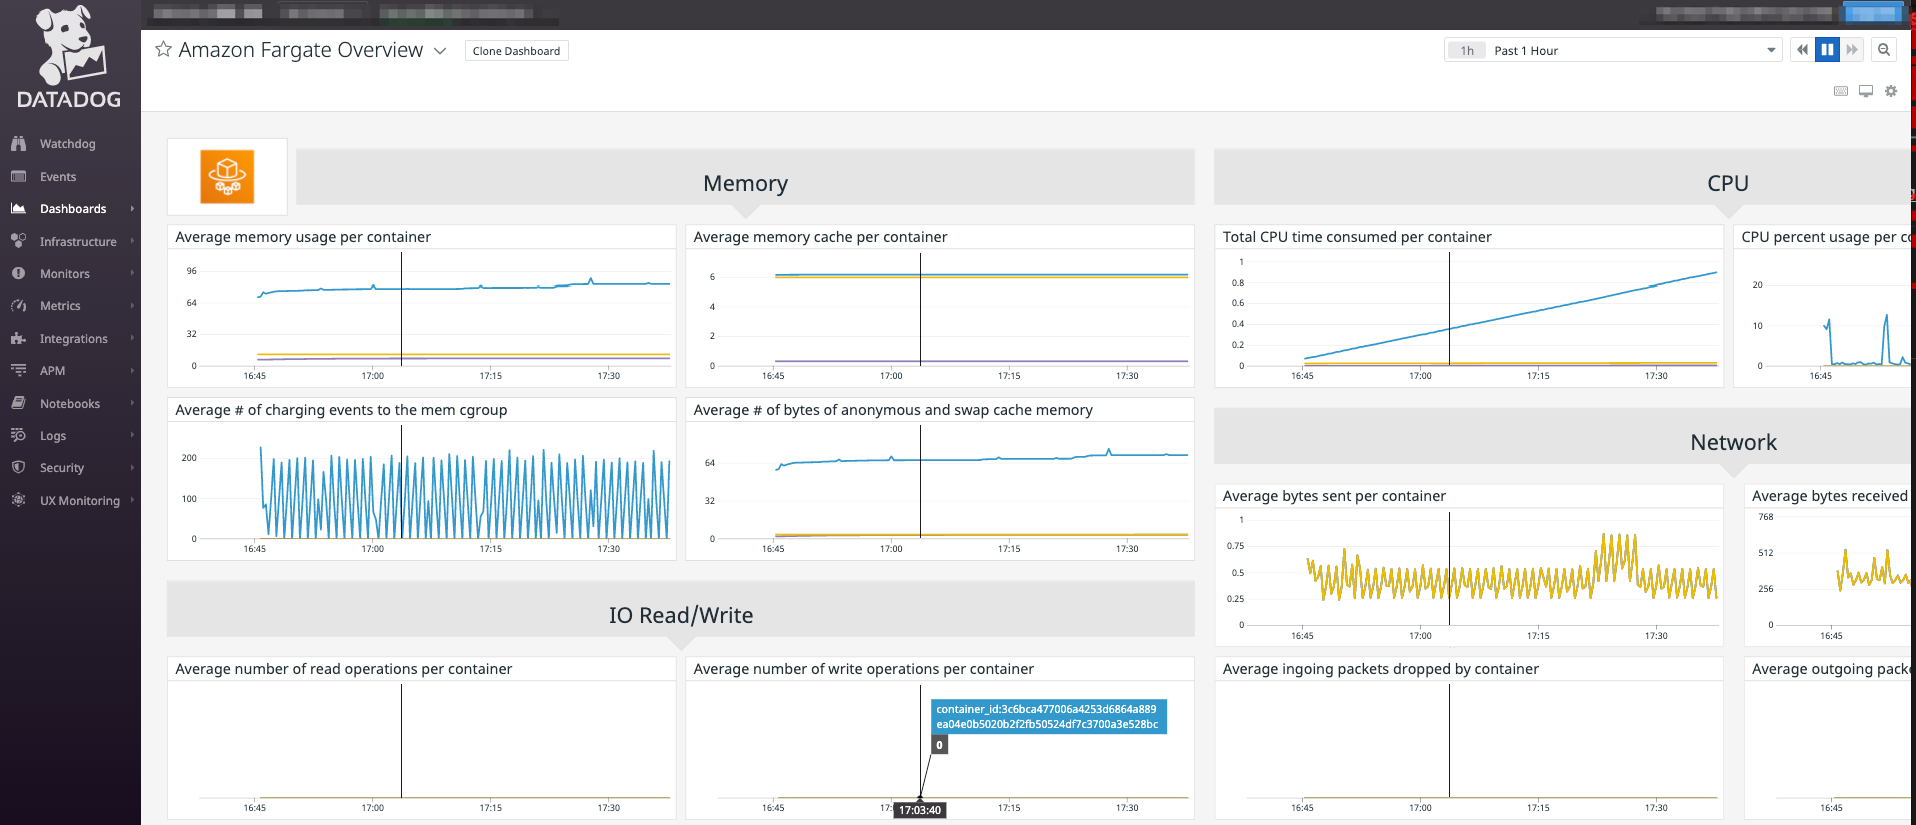
Task: Click the magnifier zoom-out icon
Action: point(1884,50)
